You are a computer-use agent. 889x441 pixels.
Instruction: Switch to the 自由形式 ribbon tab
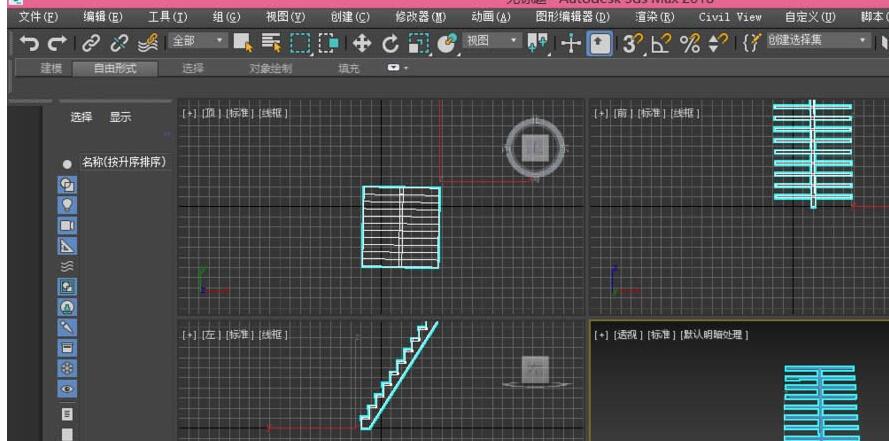[x=115, y=69]
